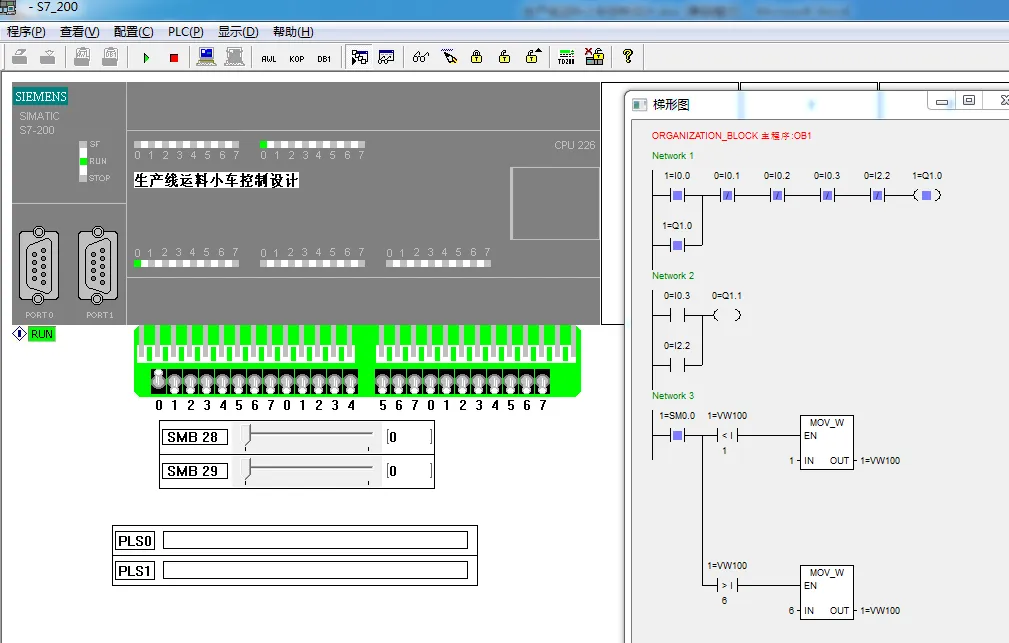
Task: Toggle the leftmost input switch labeled 0
Action: (158, 381)
